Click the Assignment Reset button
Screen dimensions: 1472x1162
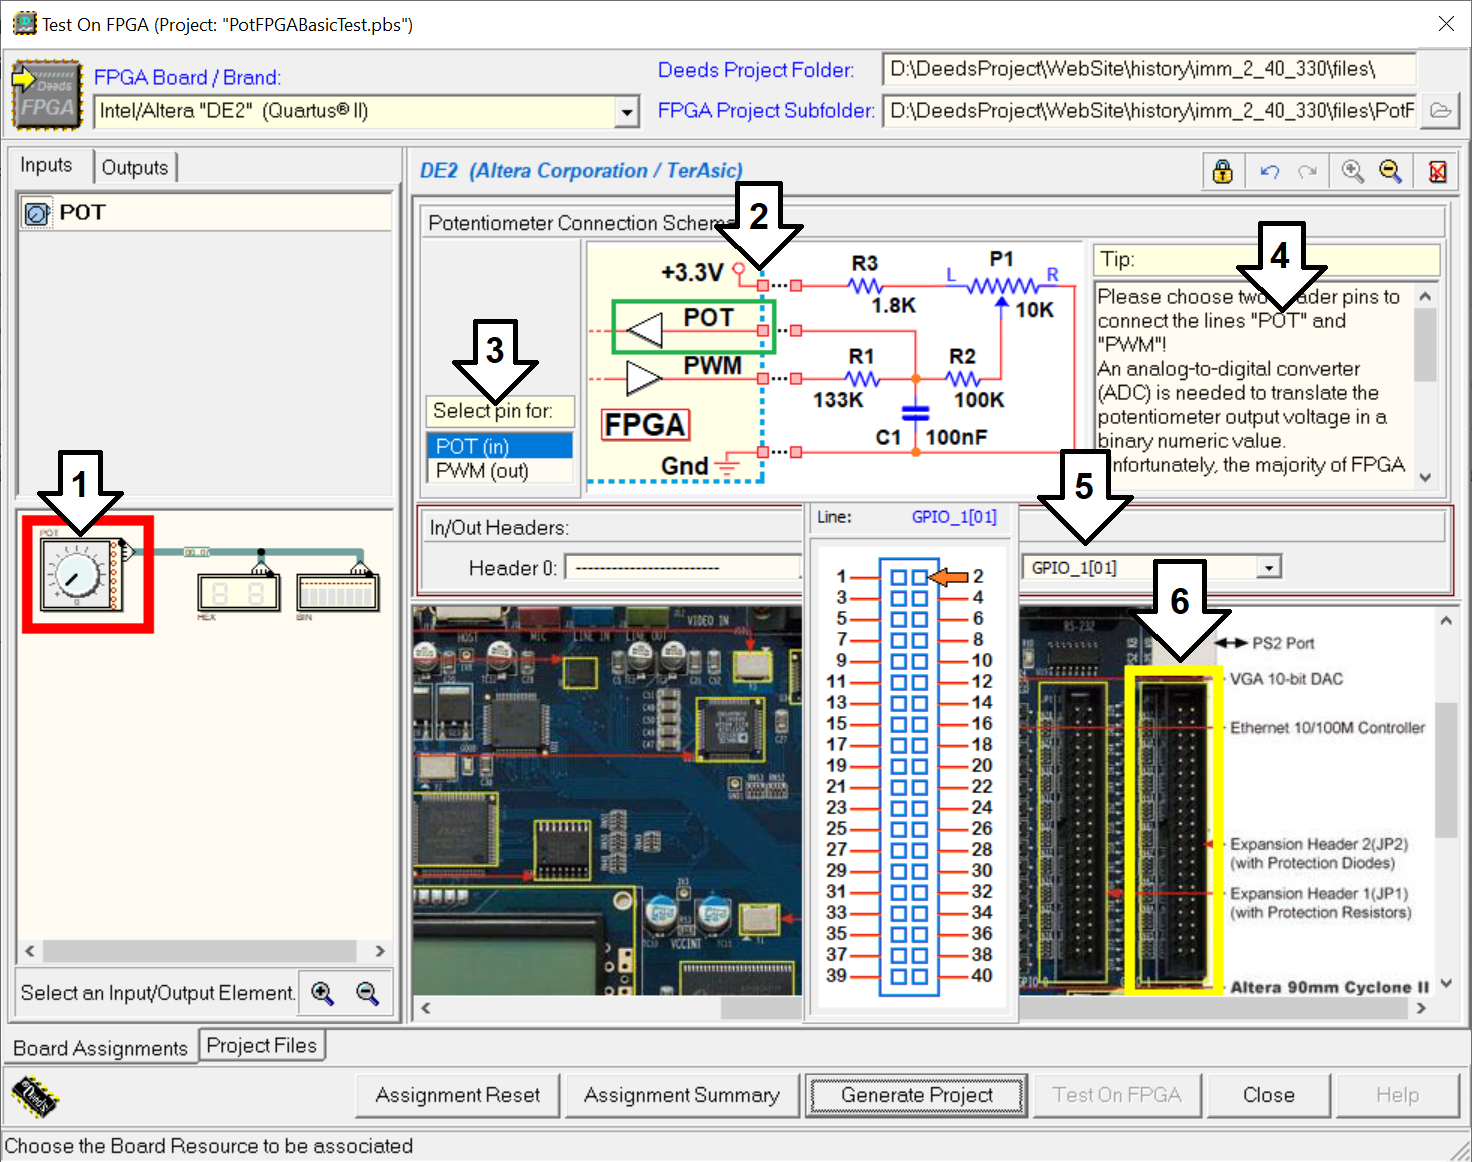point(458,1095)
